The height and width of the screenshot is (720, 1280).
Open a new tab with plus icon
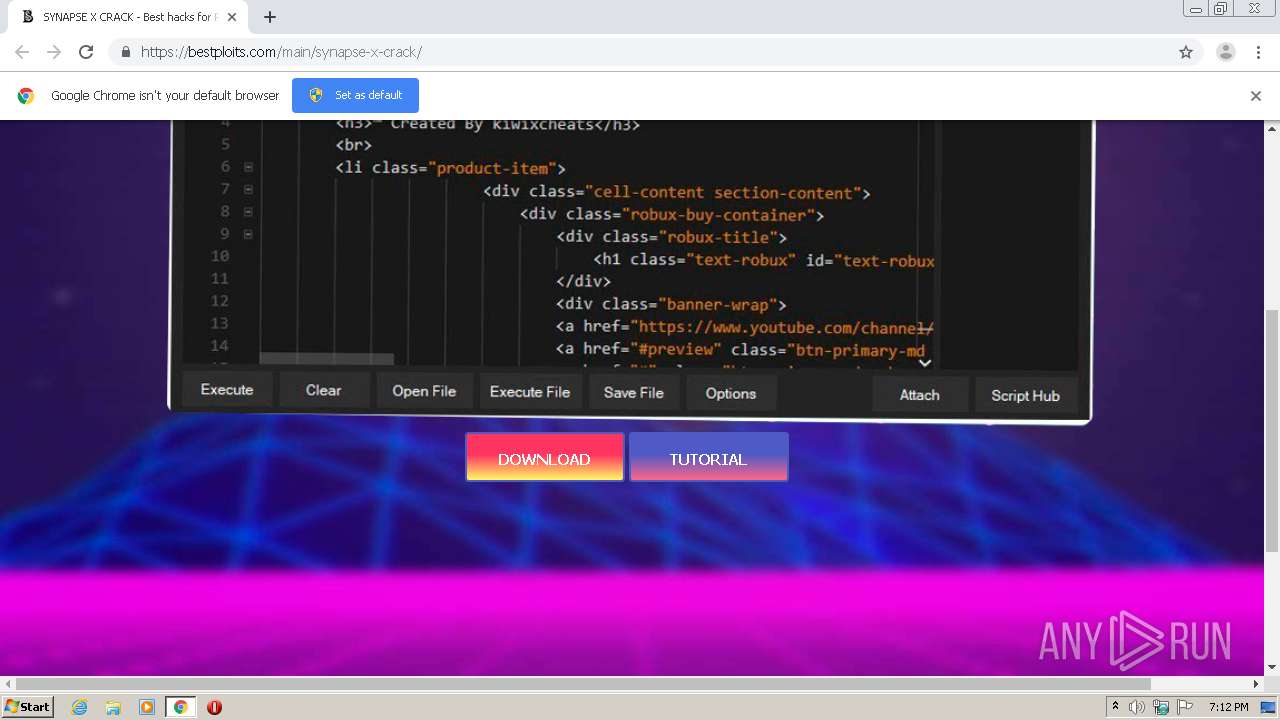(270, 17)
